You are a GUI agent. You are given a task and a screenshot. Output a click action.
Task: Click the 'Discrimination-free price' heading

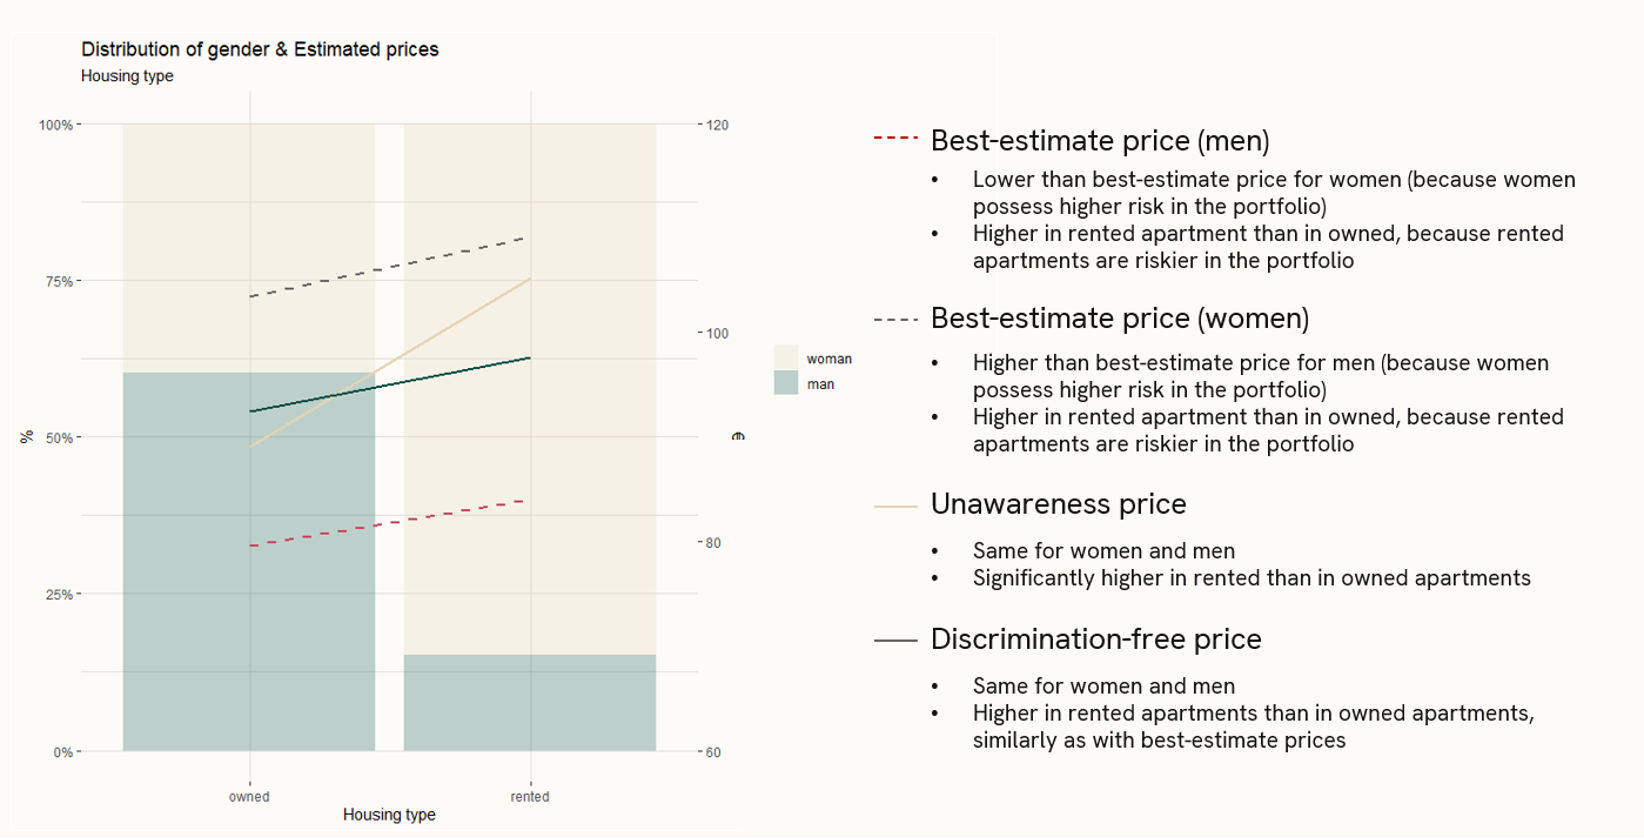[x=1096, y=639]
